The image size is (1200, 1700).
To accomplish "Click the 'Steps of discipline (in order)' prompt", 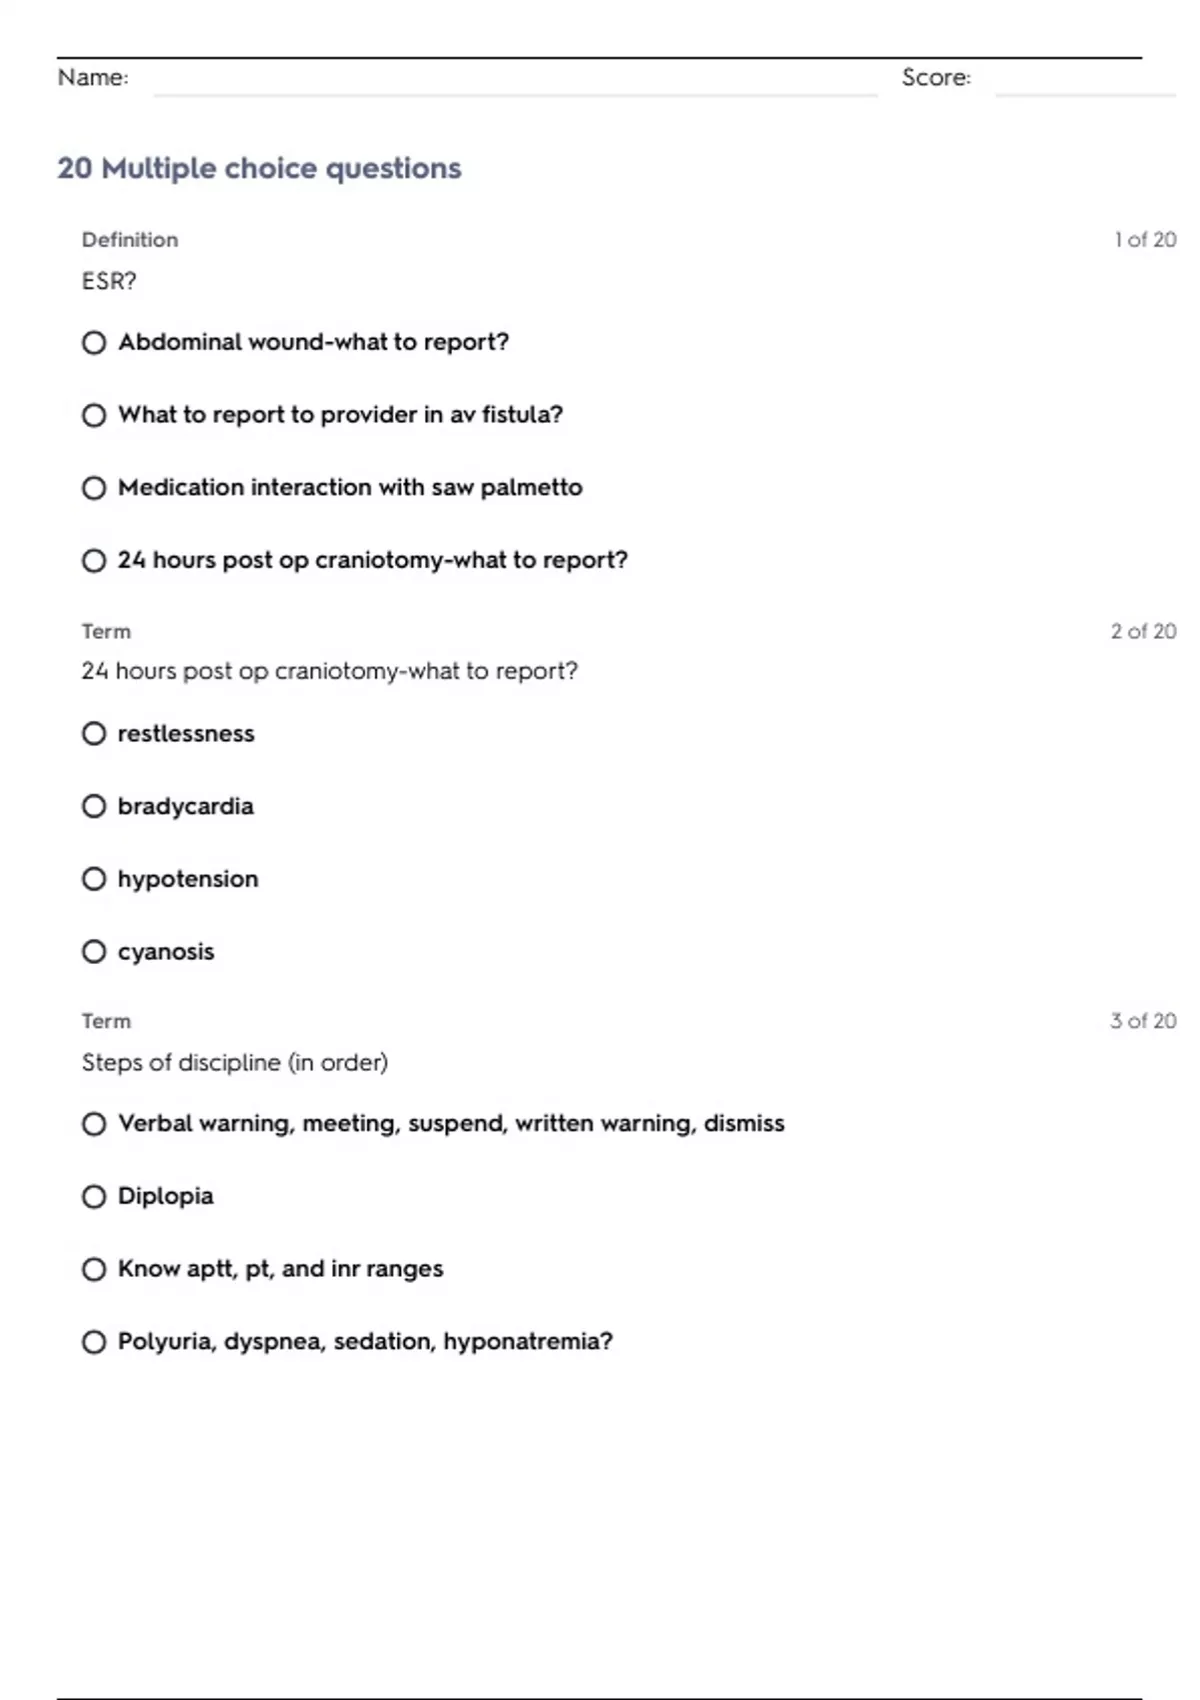I will pyautogui.click(x=235, y=1062).
